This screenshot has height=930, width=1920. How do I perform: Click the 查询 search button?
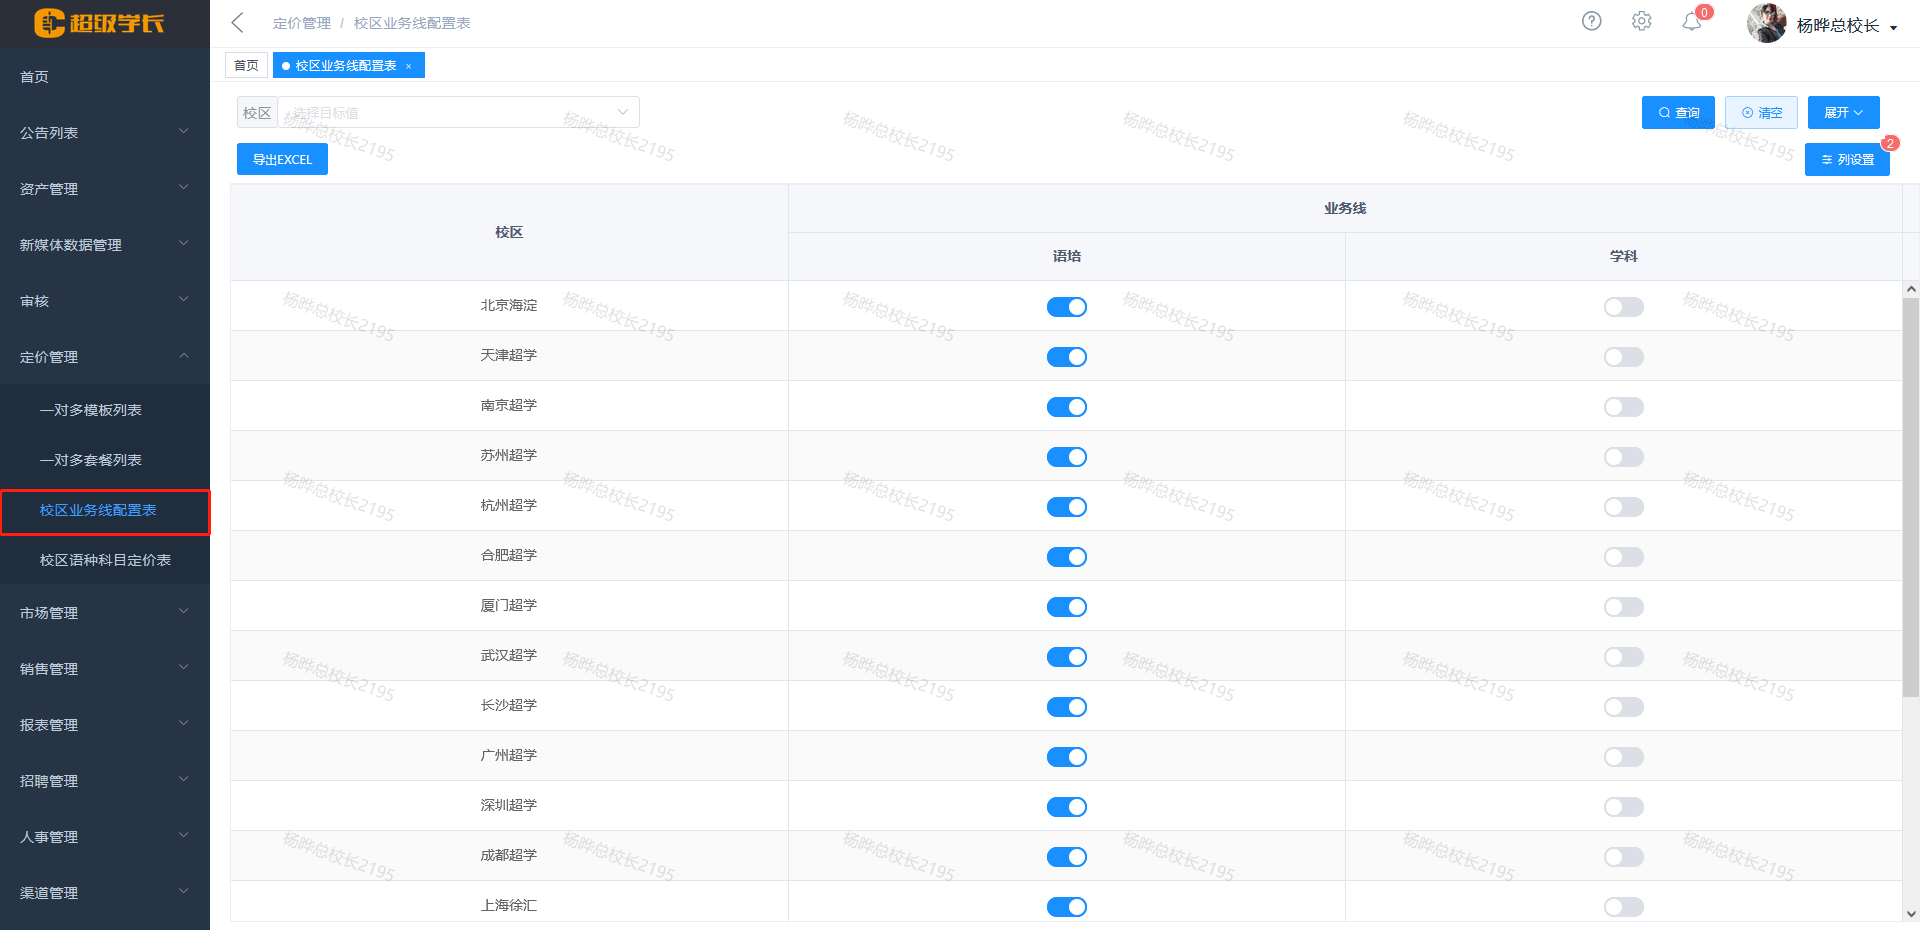coord(1678,113)
